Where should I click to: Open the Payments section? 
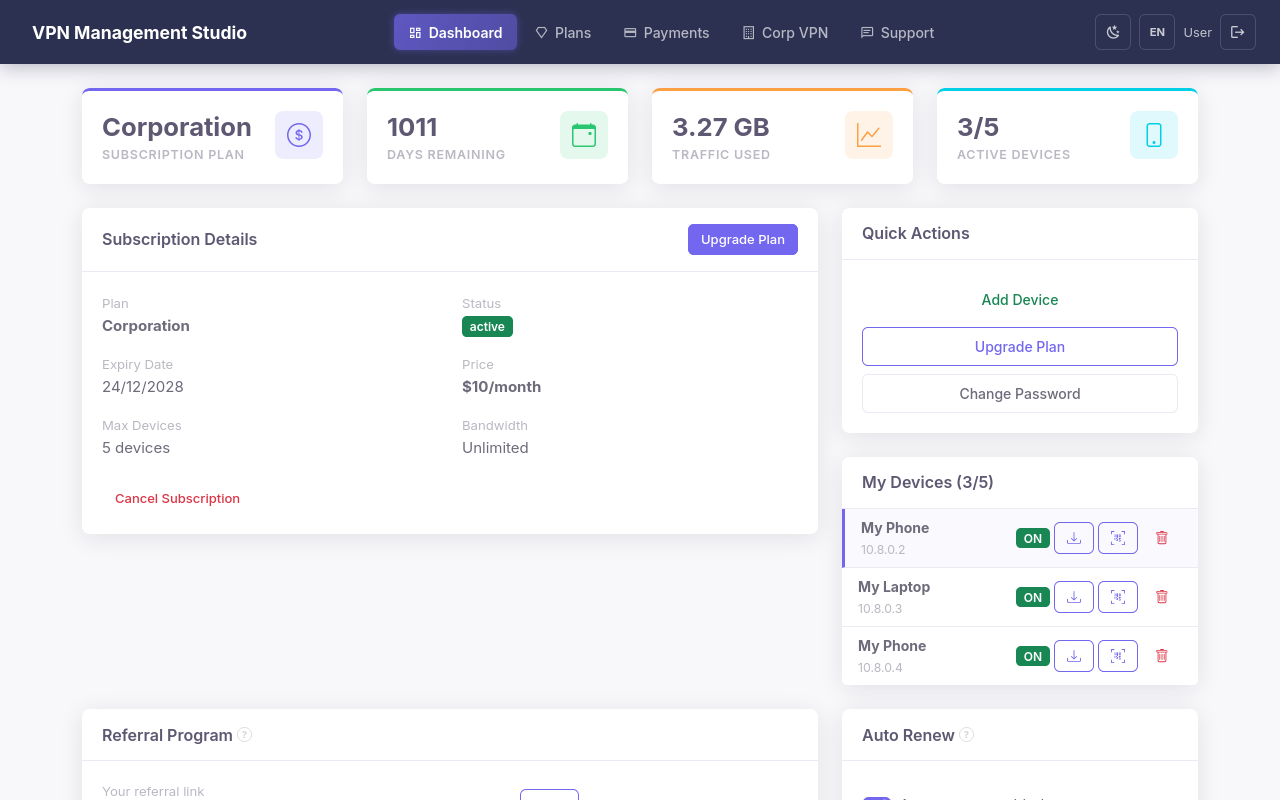pyautogui.click(x=666, y=32)
